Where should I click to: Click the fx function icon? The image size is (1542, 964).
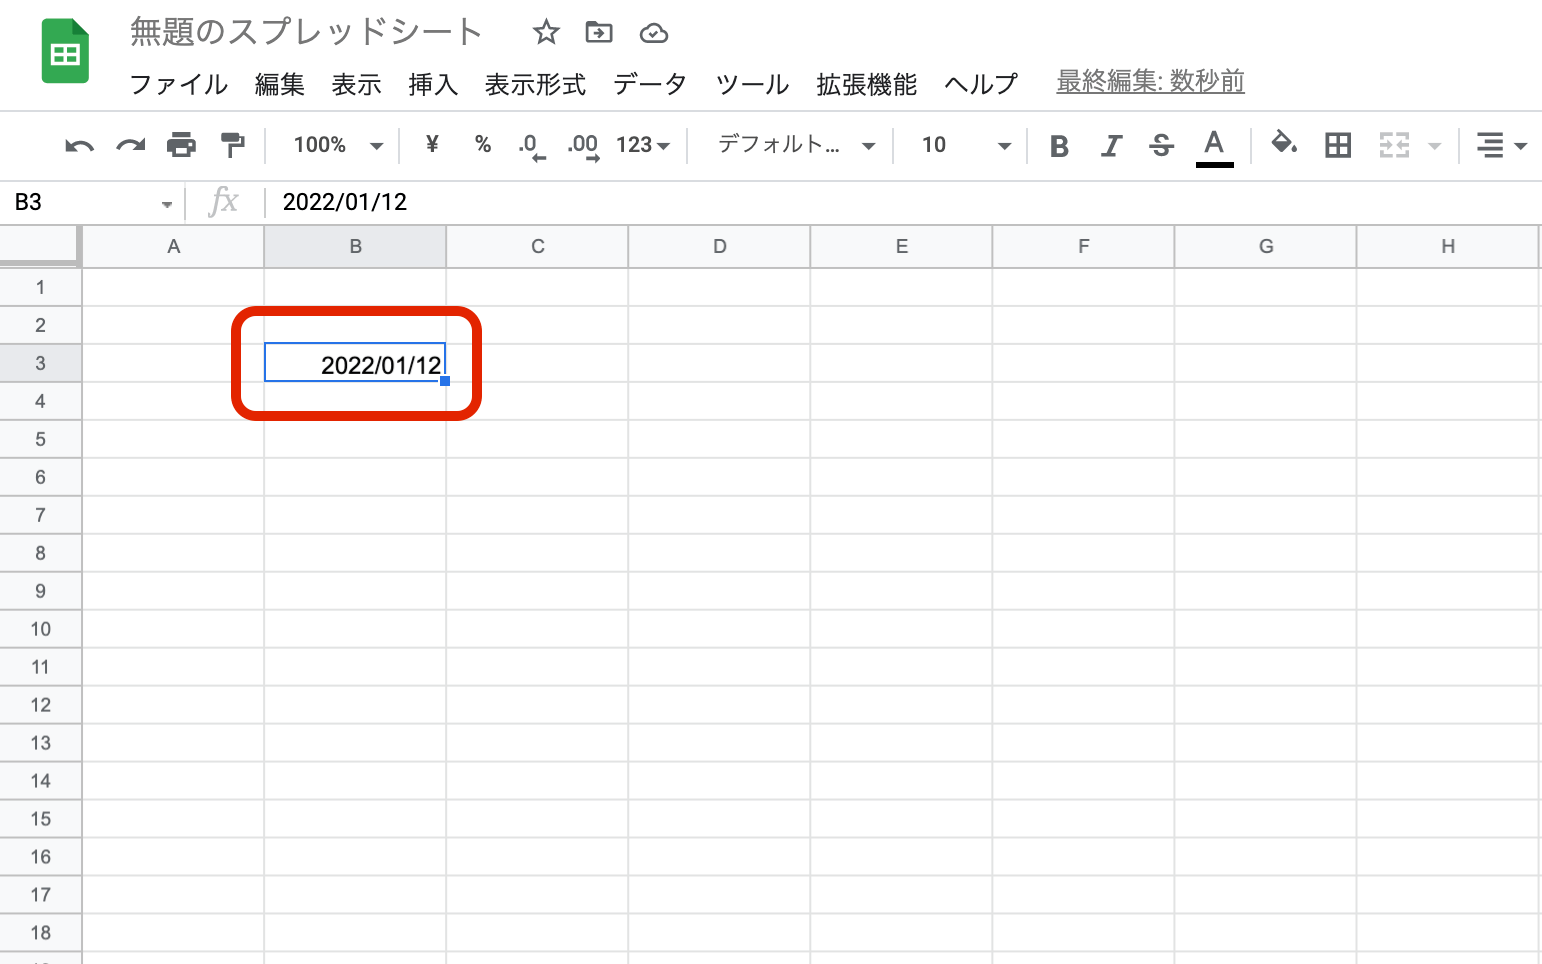tap(224, 202)
